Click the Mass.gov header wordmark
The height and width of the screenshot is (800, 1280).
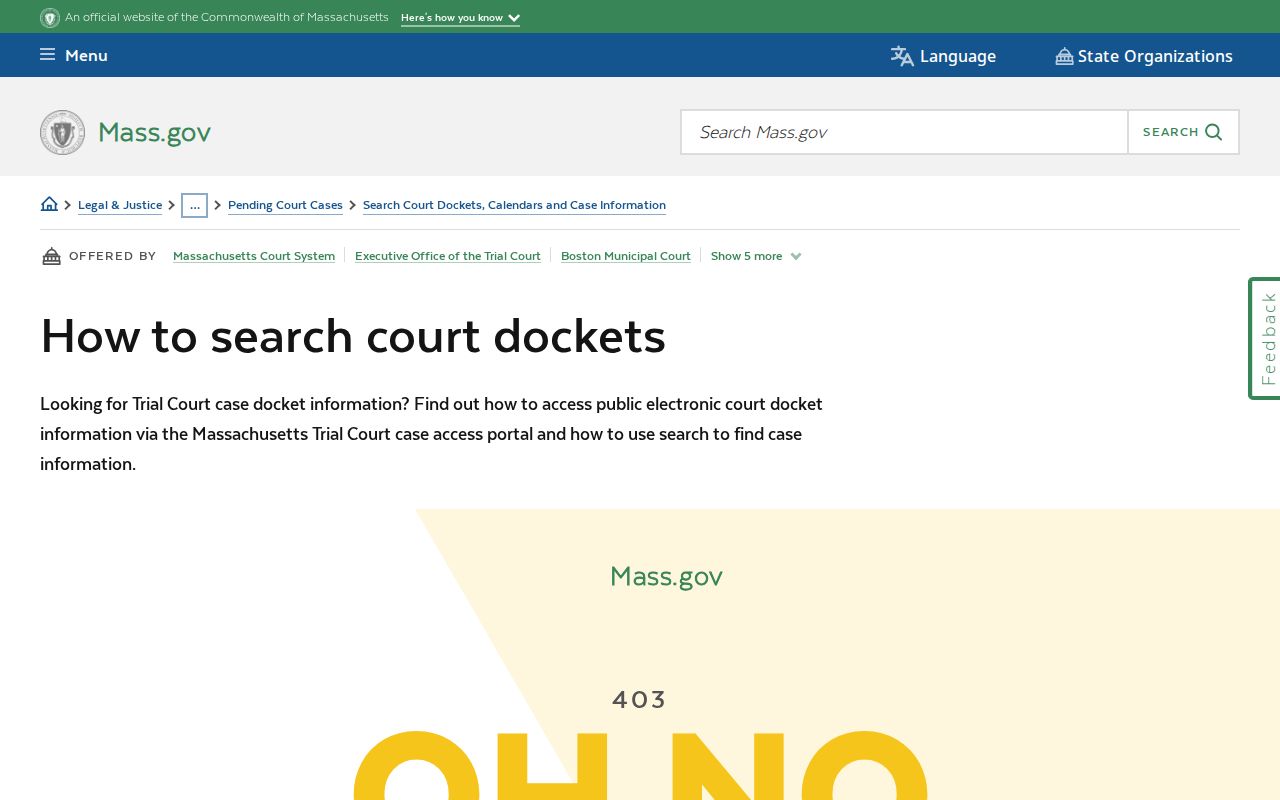[x=154, y=132]
